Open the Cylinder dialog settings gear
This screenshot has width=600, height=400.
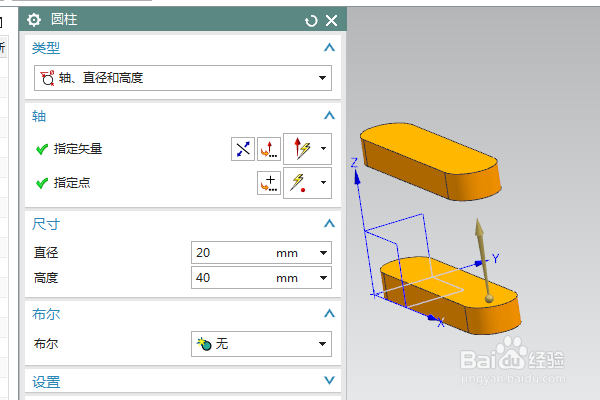pos(34,20)
